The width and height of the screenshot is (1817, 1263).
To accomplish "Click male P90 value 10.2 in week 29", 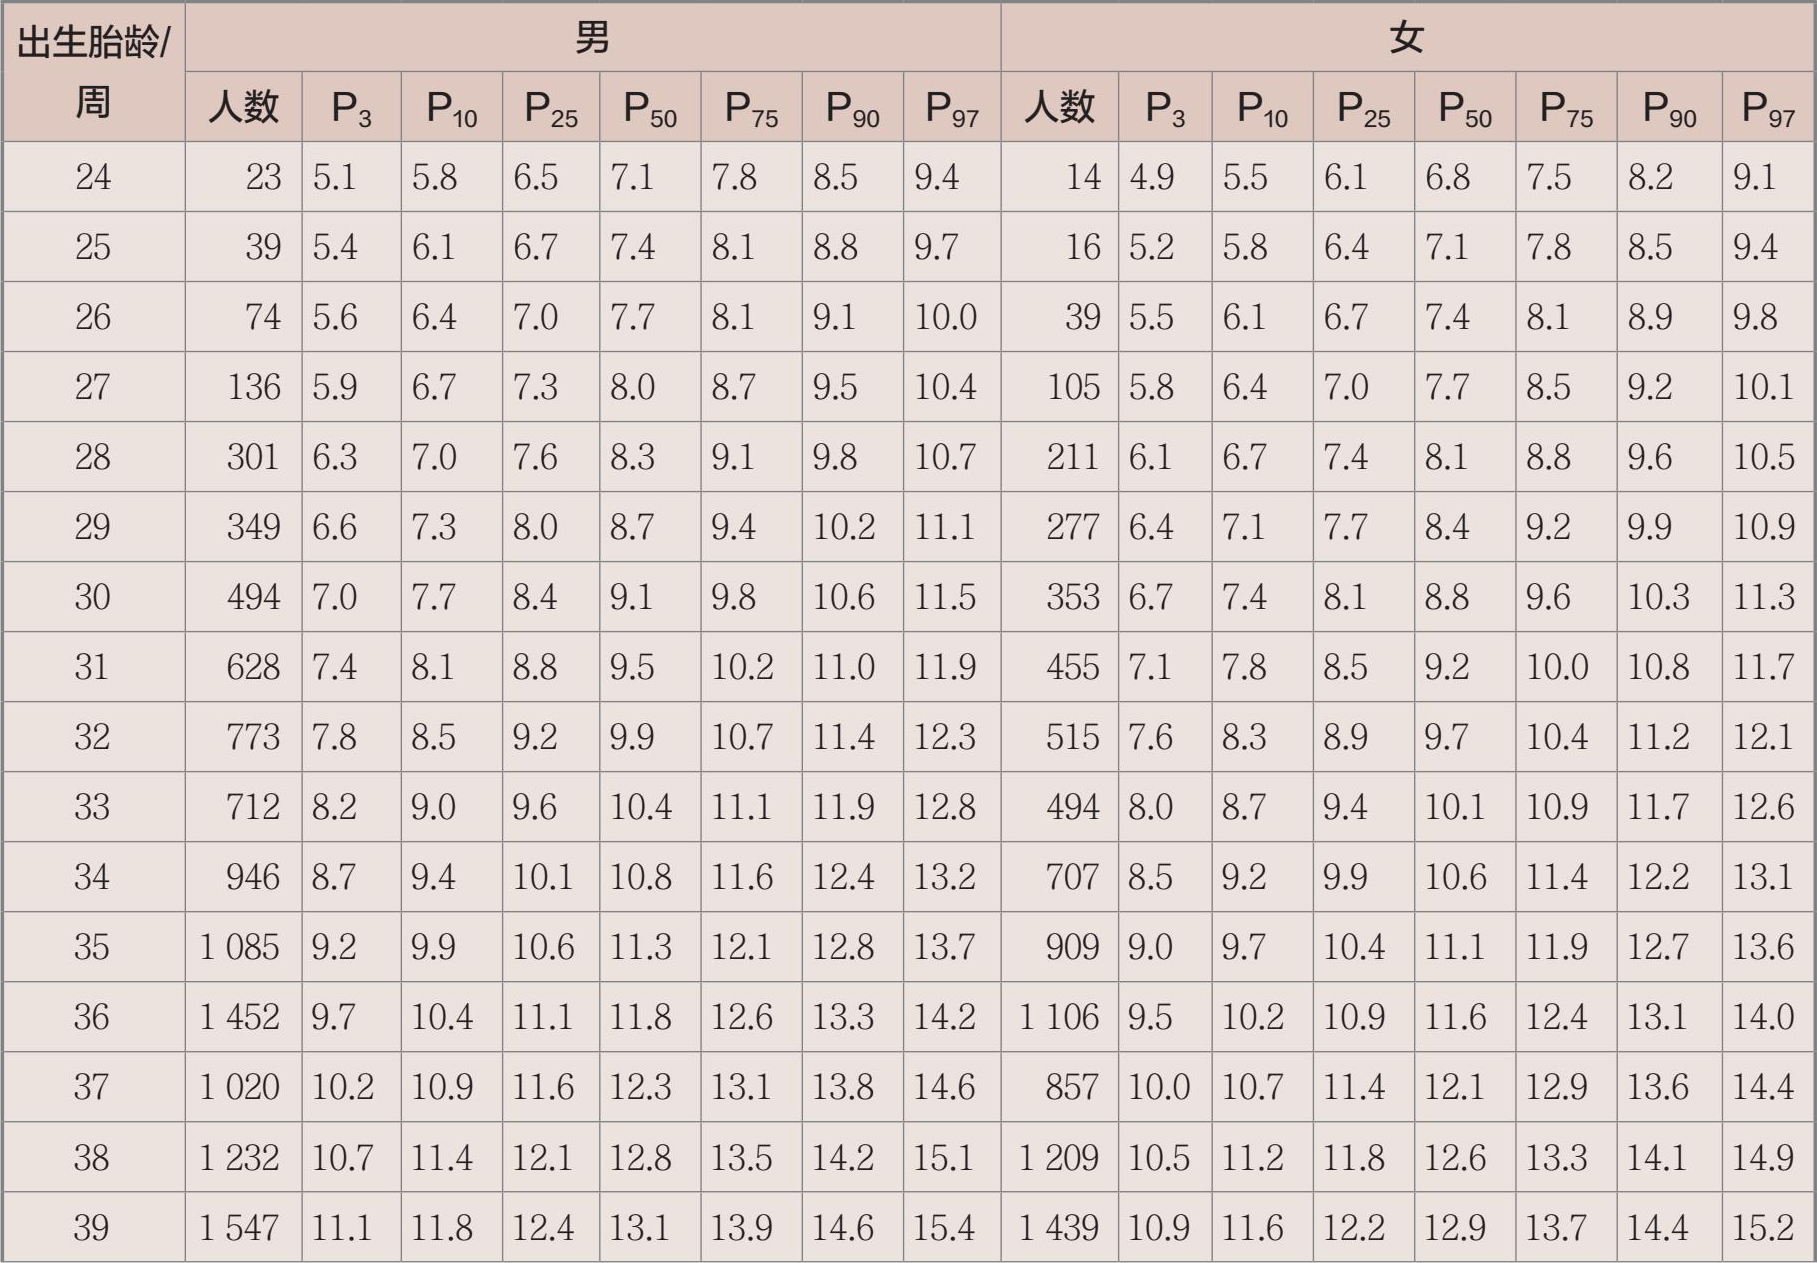I will pos(844,527).
